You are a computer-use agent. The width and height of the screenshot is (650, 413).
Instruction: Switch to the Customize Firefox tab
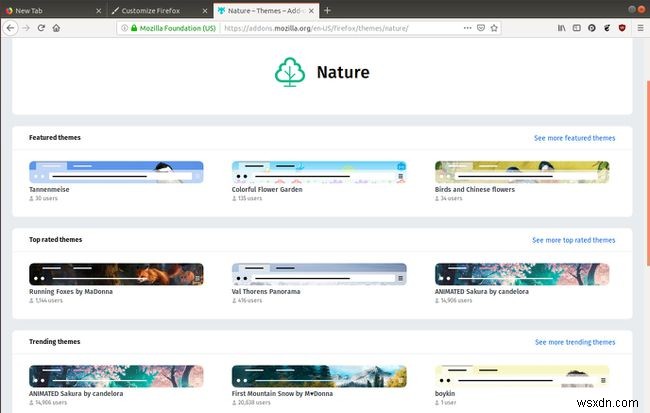tap(160, 11)
